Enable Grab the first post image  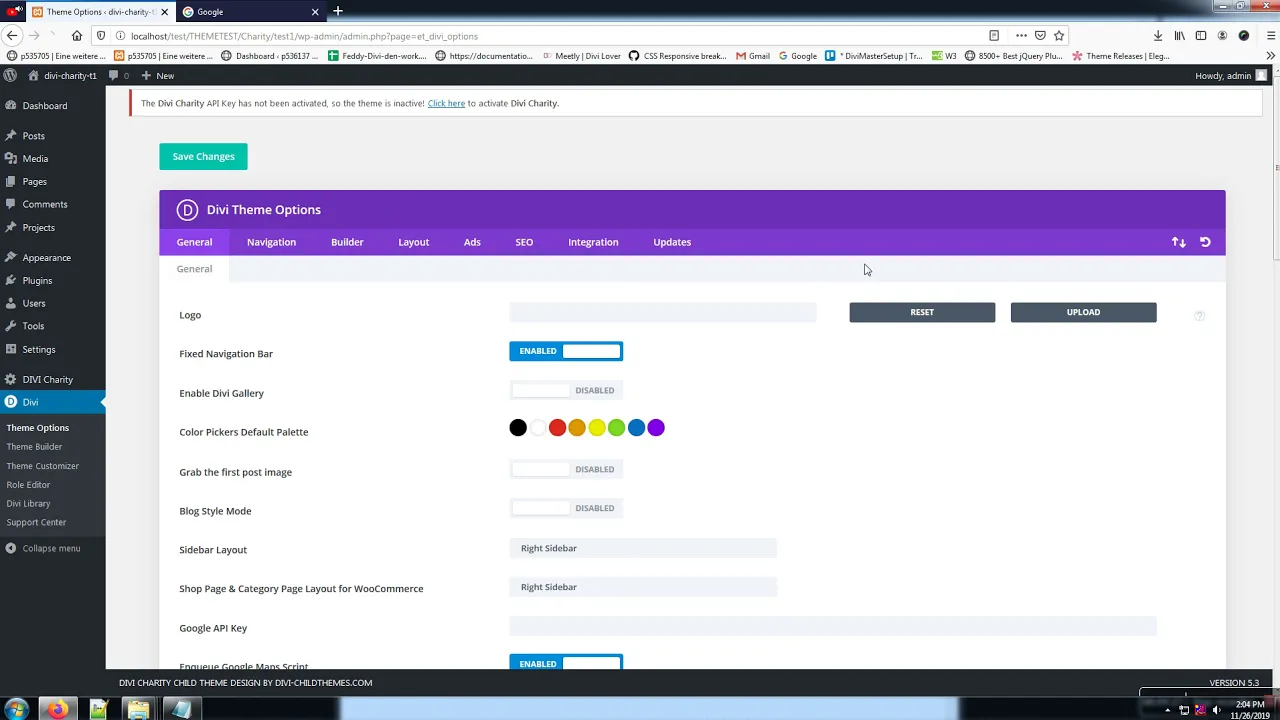click(x=566, y=469)
